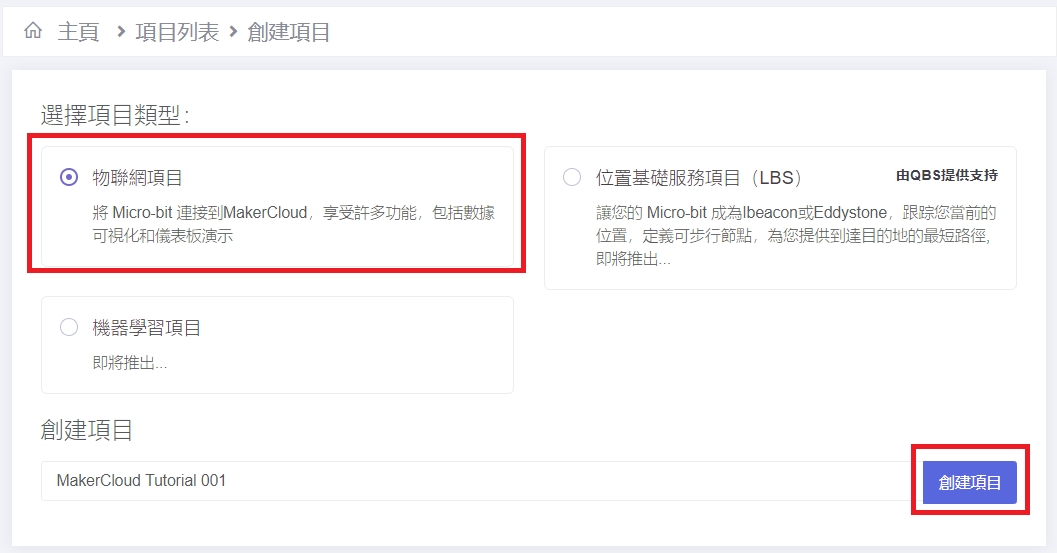Click the 機器學習項目 title label
Image resolution: width=1057 pixels, height=553 pixels.
tap(146, 328)
